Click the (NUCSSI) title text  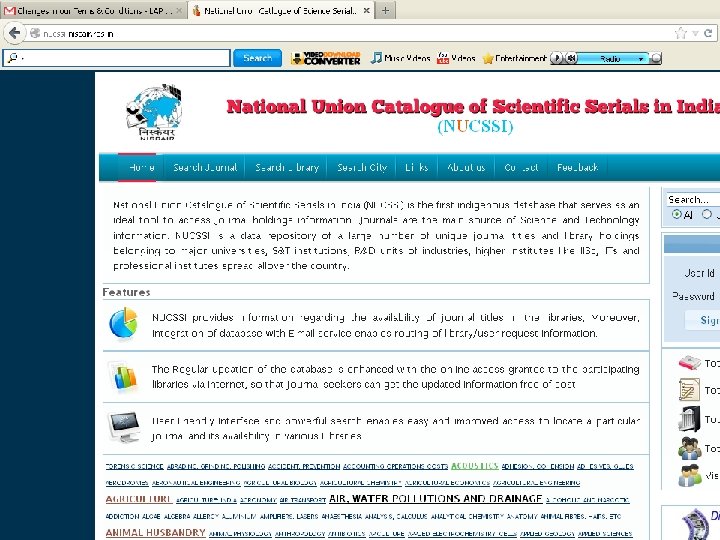pos(475,126)
